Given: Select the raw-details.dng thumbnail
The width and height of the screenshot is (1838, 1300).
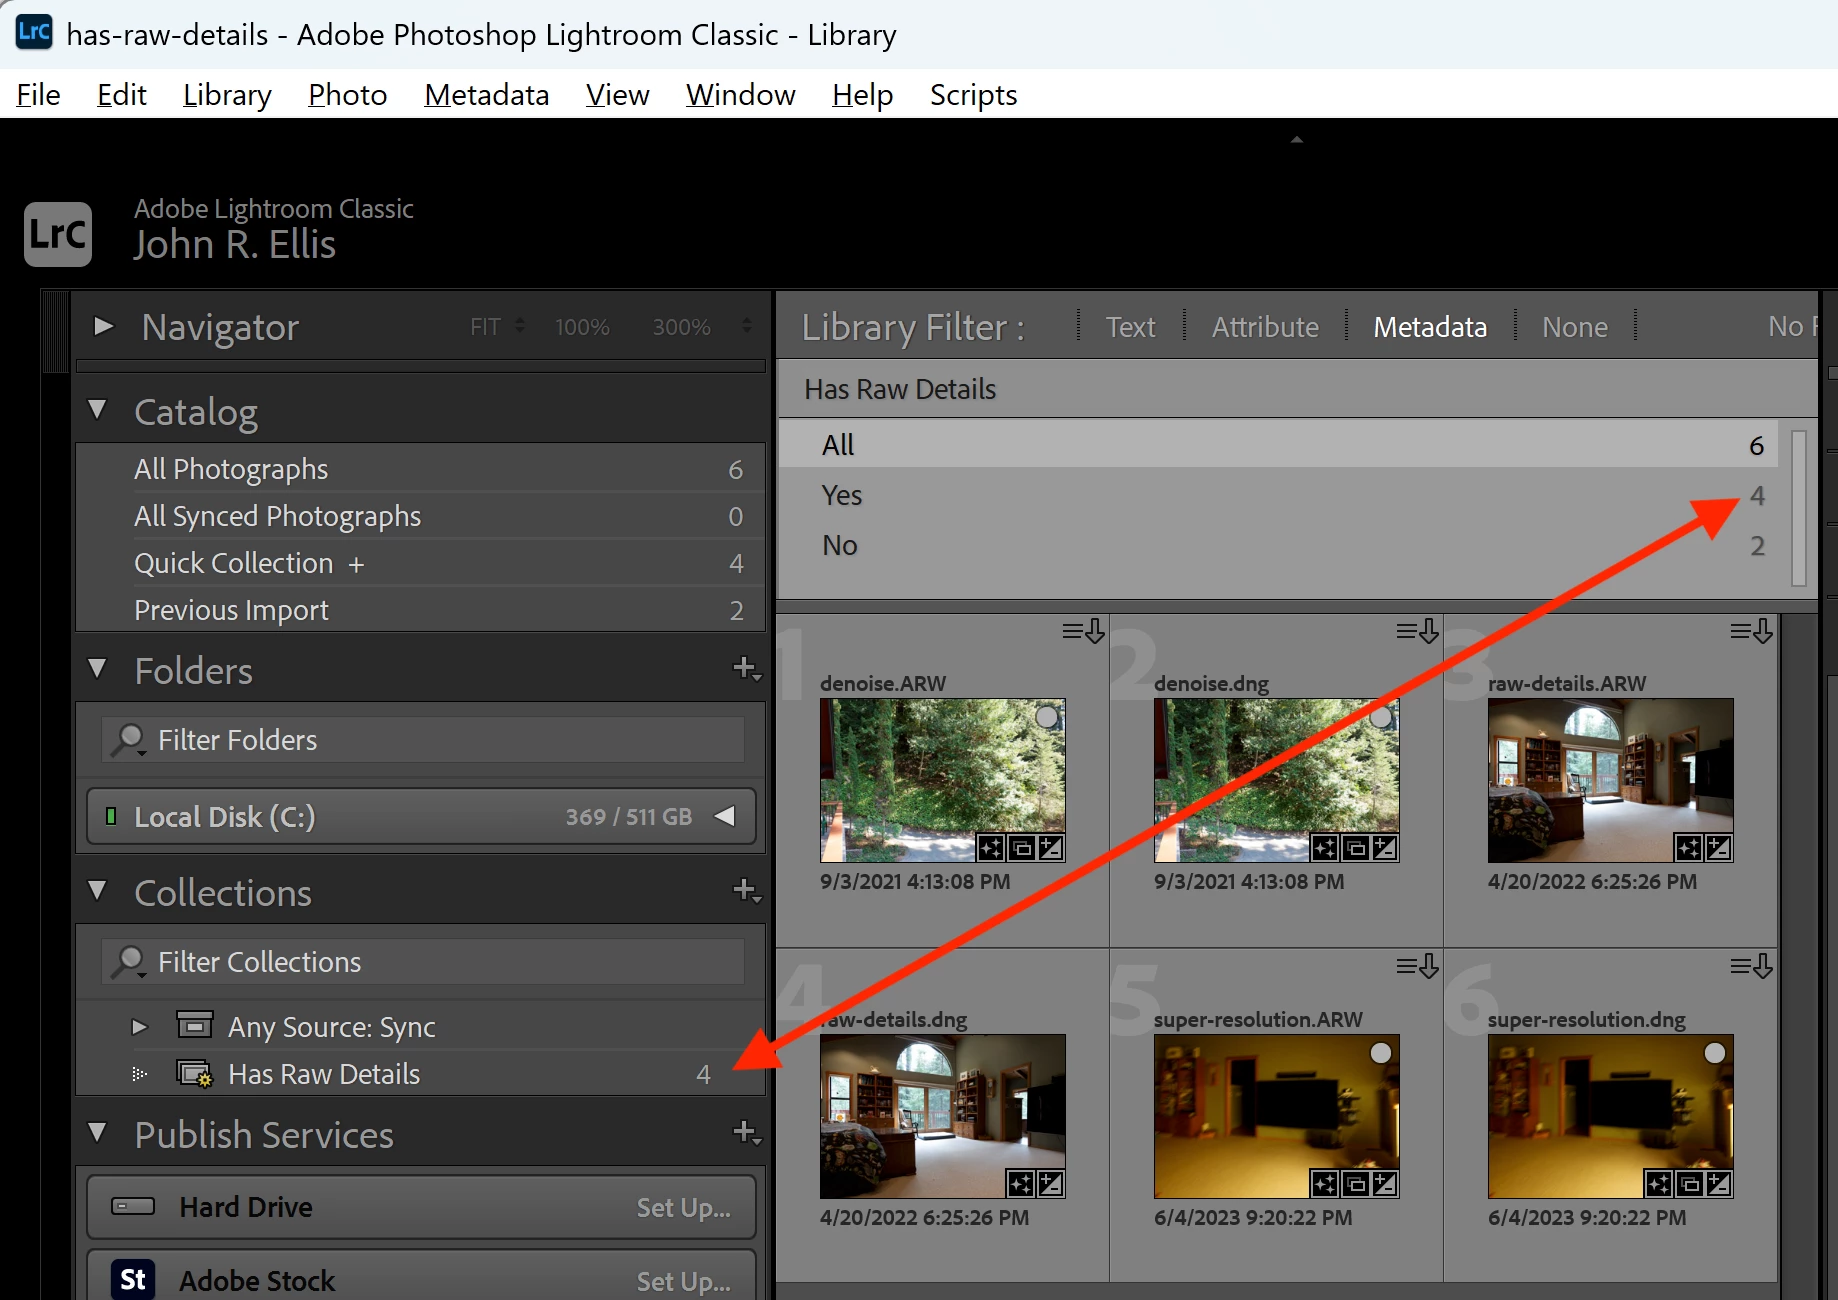Looking at the screenshot, I should (943, 1116).
